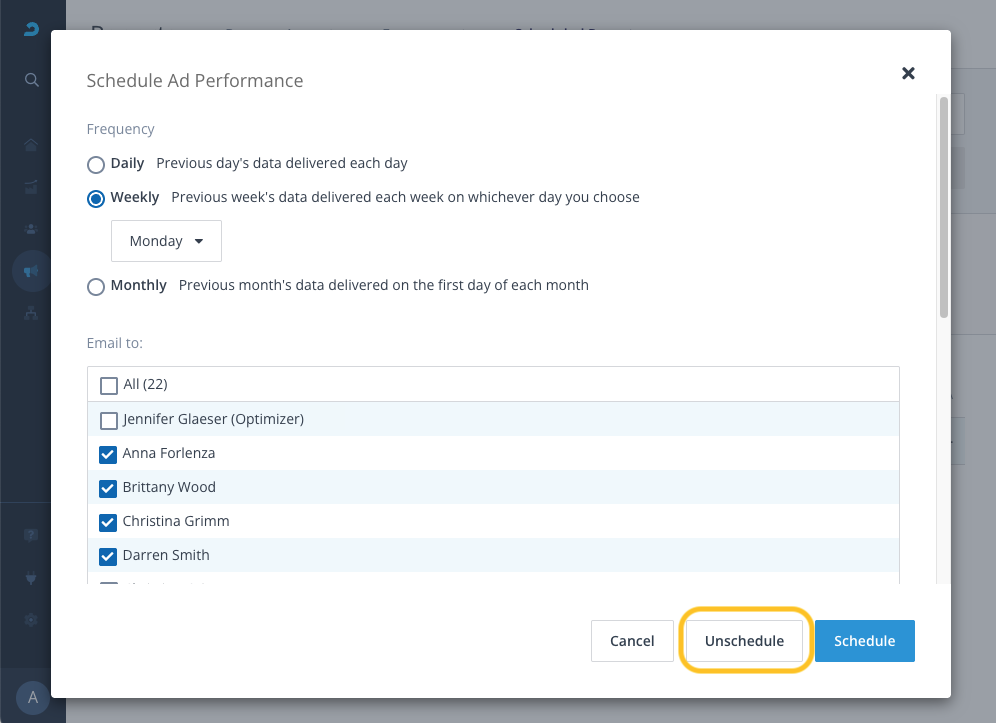996x723 pixels.
Task: Select the megaphone ads icon in sidebar
Action: (30, 271)
